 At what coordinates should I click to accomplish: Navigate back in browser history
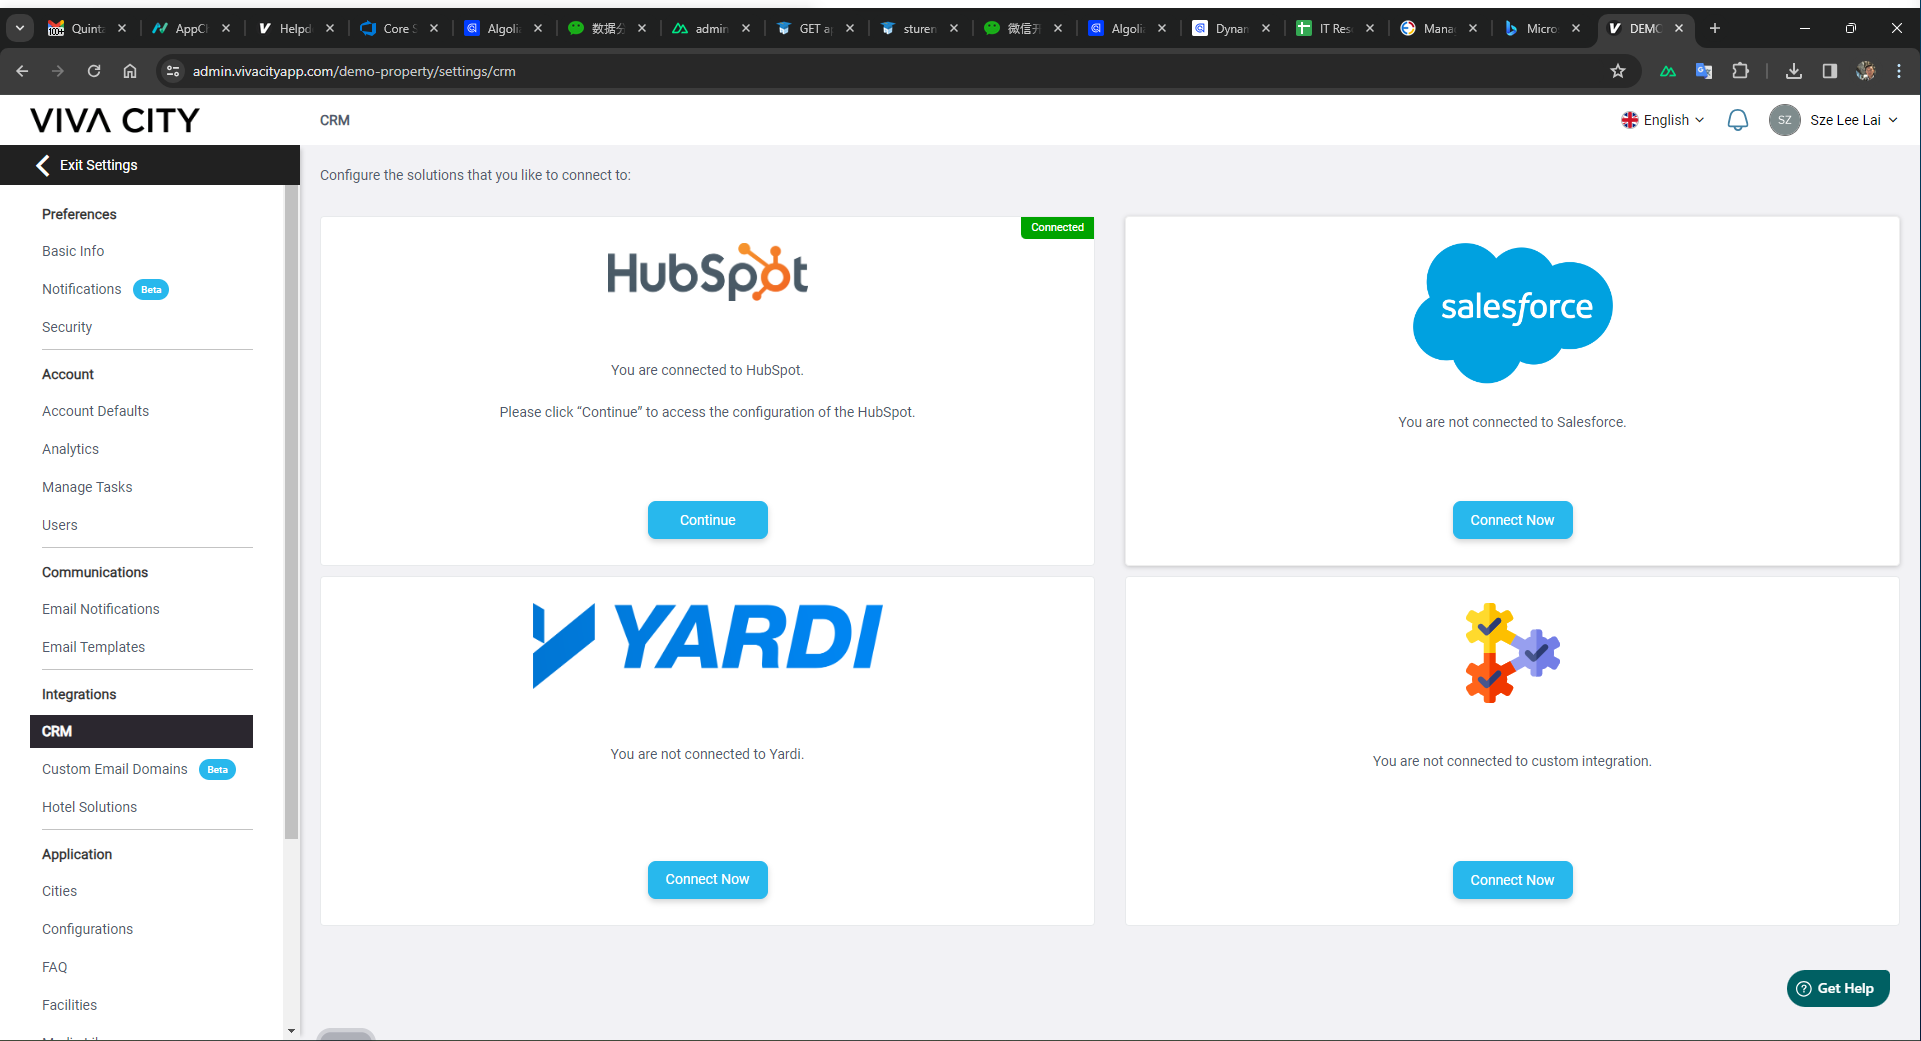click(22, 71)
